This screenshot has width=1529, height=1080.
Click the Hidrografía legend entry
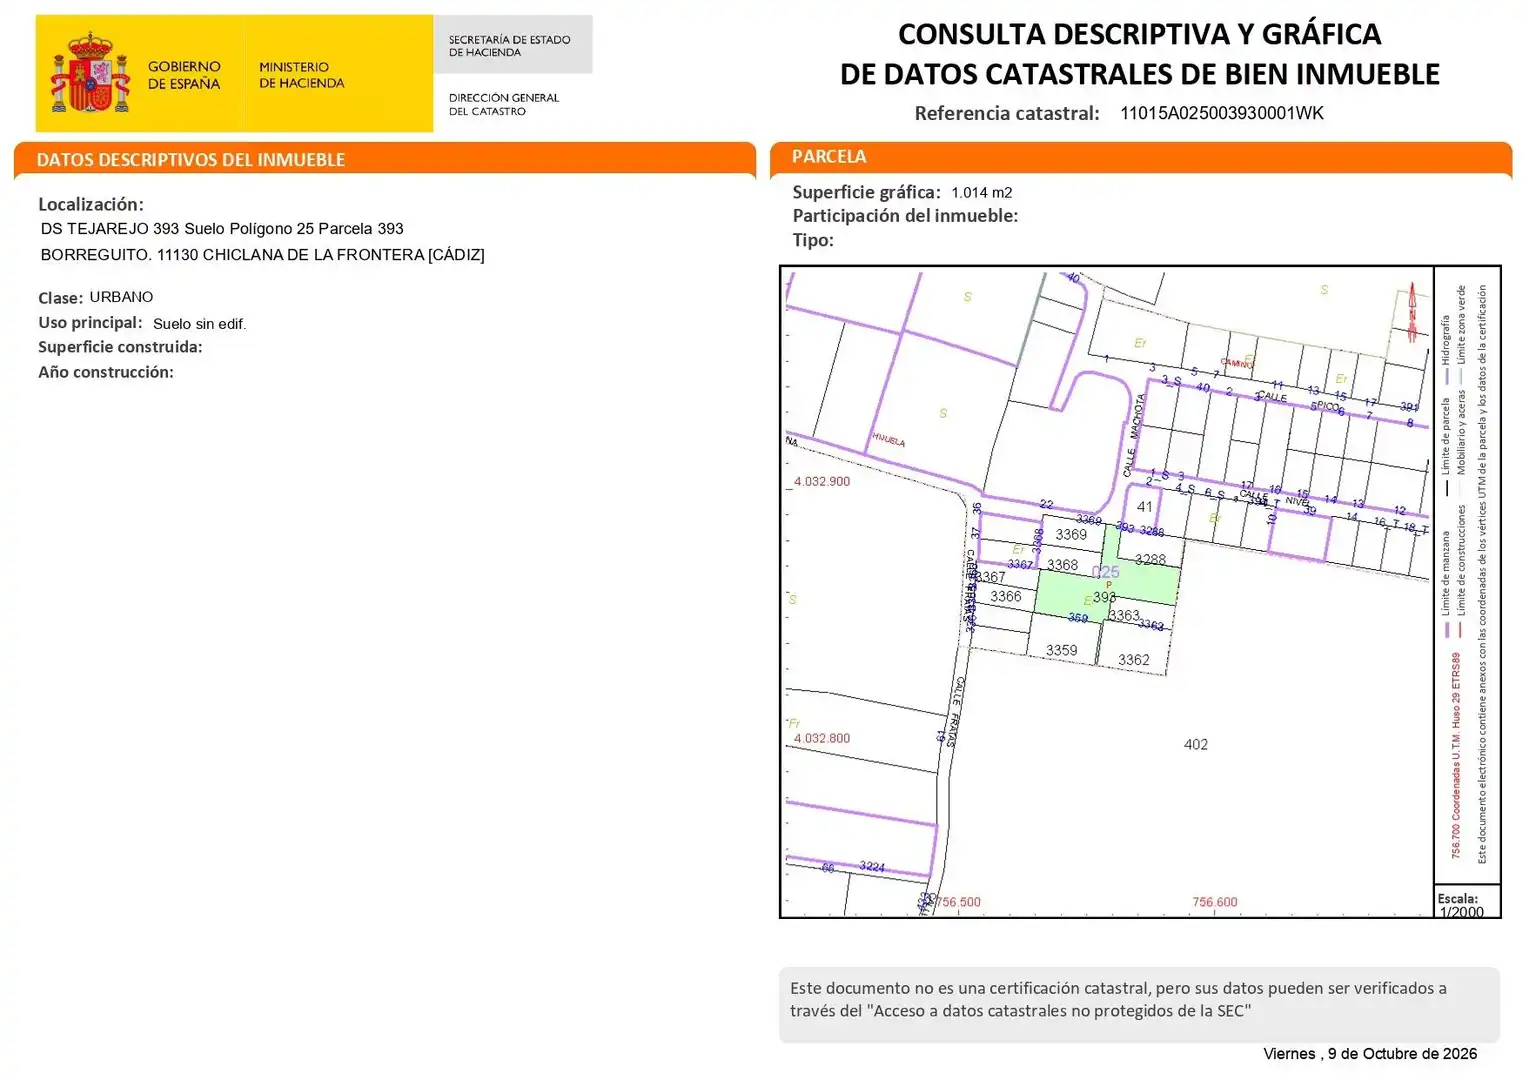1445,348
